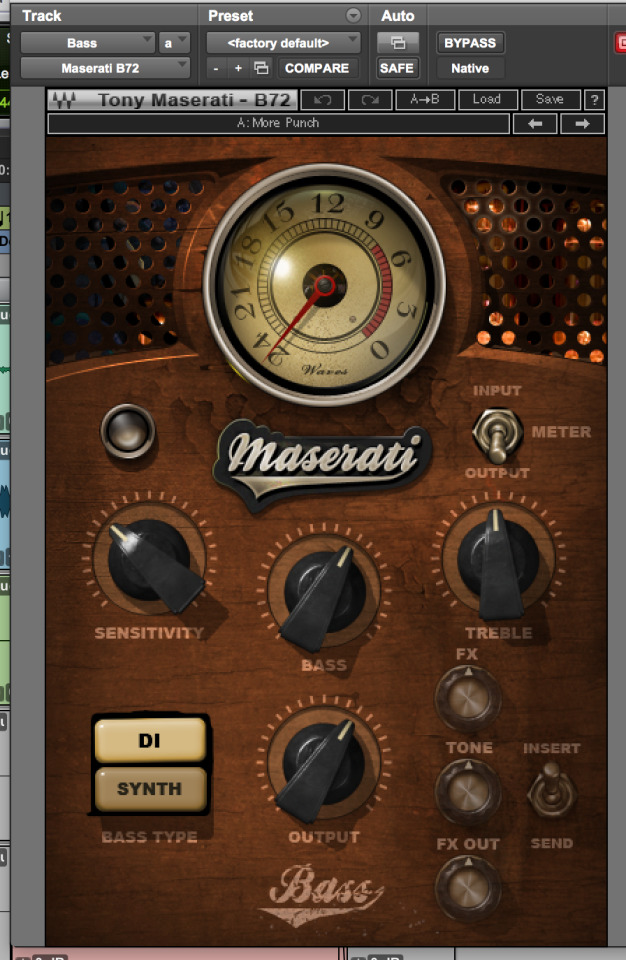The height and width of the screenshot is (960, 626).
Task: Select the previous preset minus button
Action: [x=216, y=69]
